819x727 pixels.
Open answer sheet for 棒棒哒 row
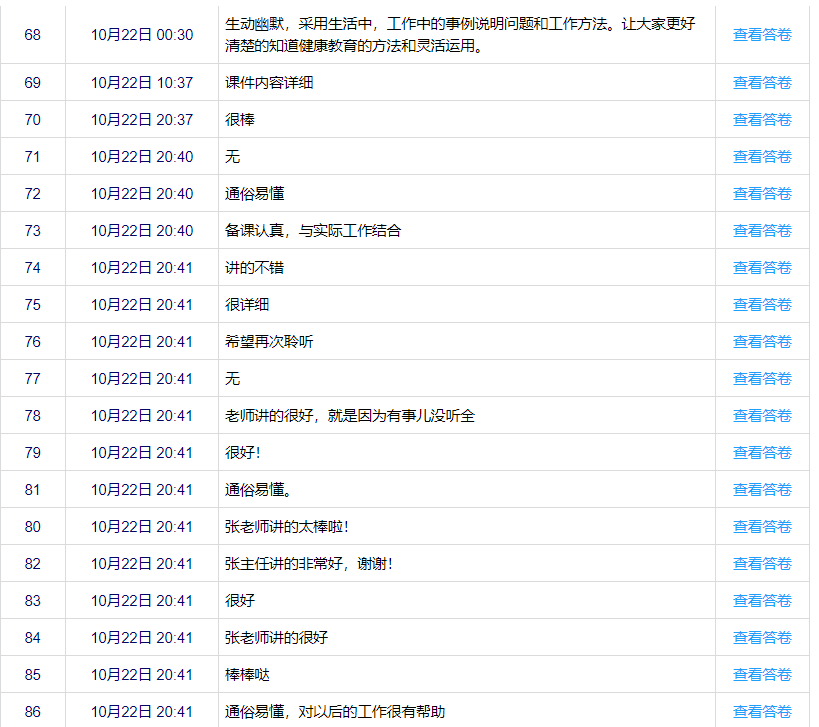[x=762, y=675]
